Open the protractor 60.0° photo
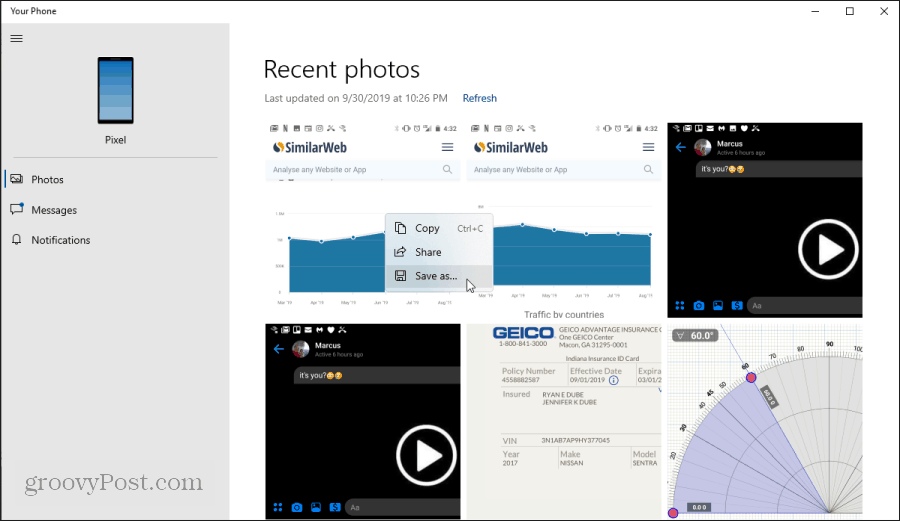The width and height of the screenshot is (900, 521). [x=765, y=421]
